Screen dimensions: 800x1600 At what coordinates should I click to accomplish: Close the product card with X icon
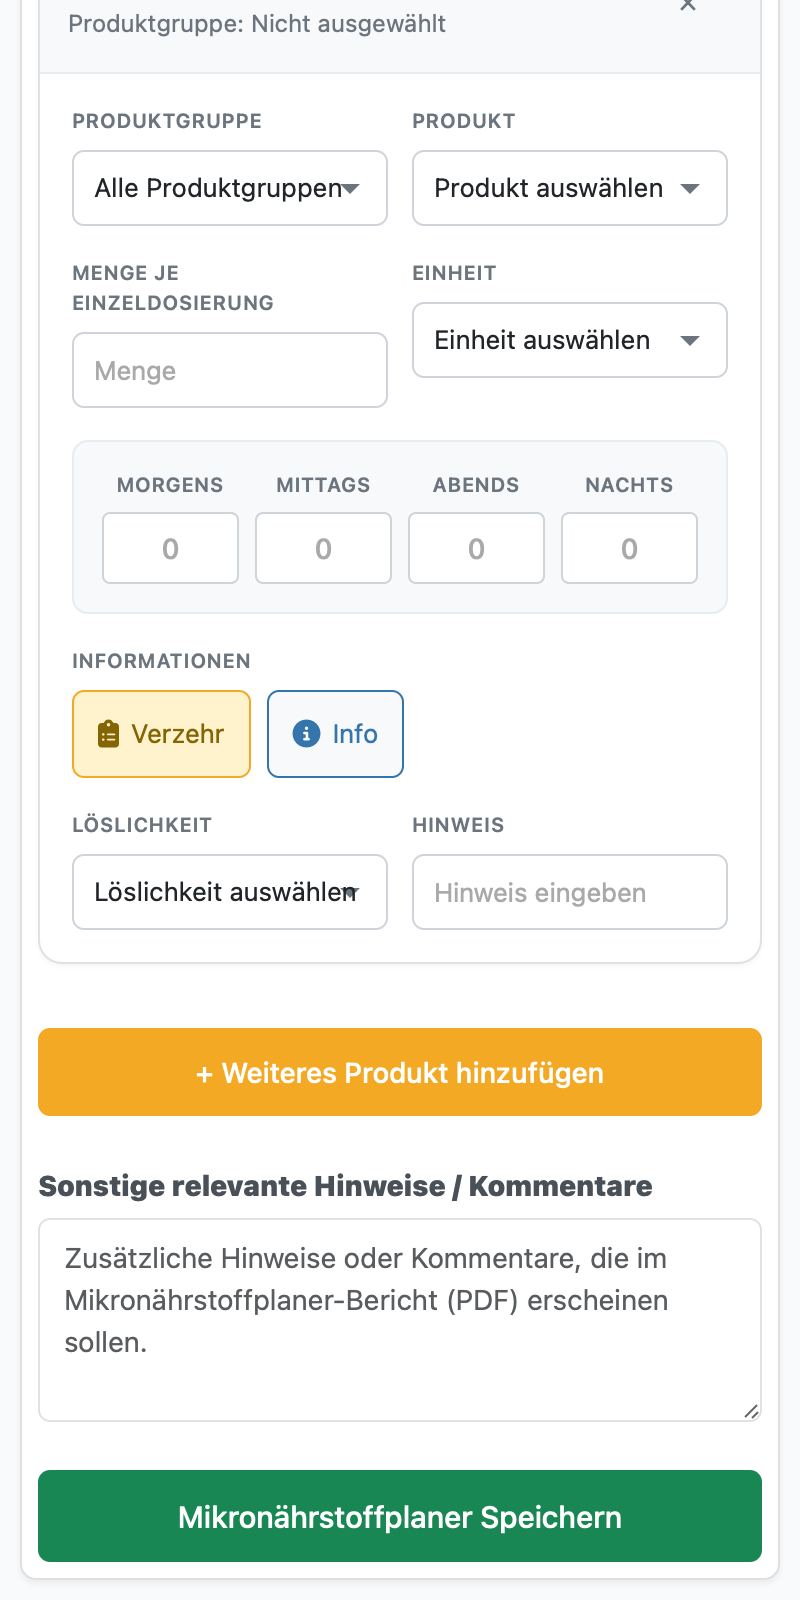pyautogui.click(x=687, y=5)
